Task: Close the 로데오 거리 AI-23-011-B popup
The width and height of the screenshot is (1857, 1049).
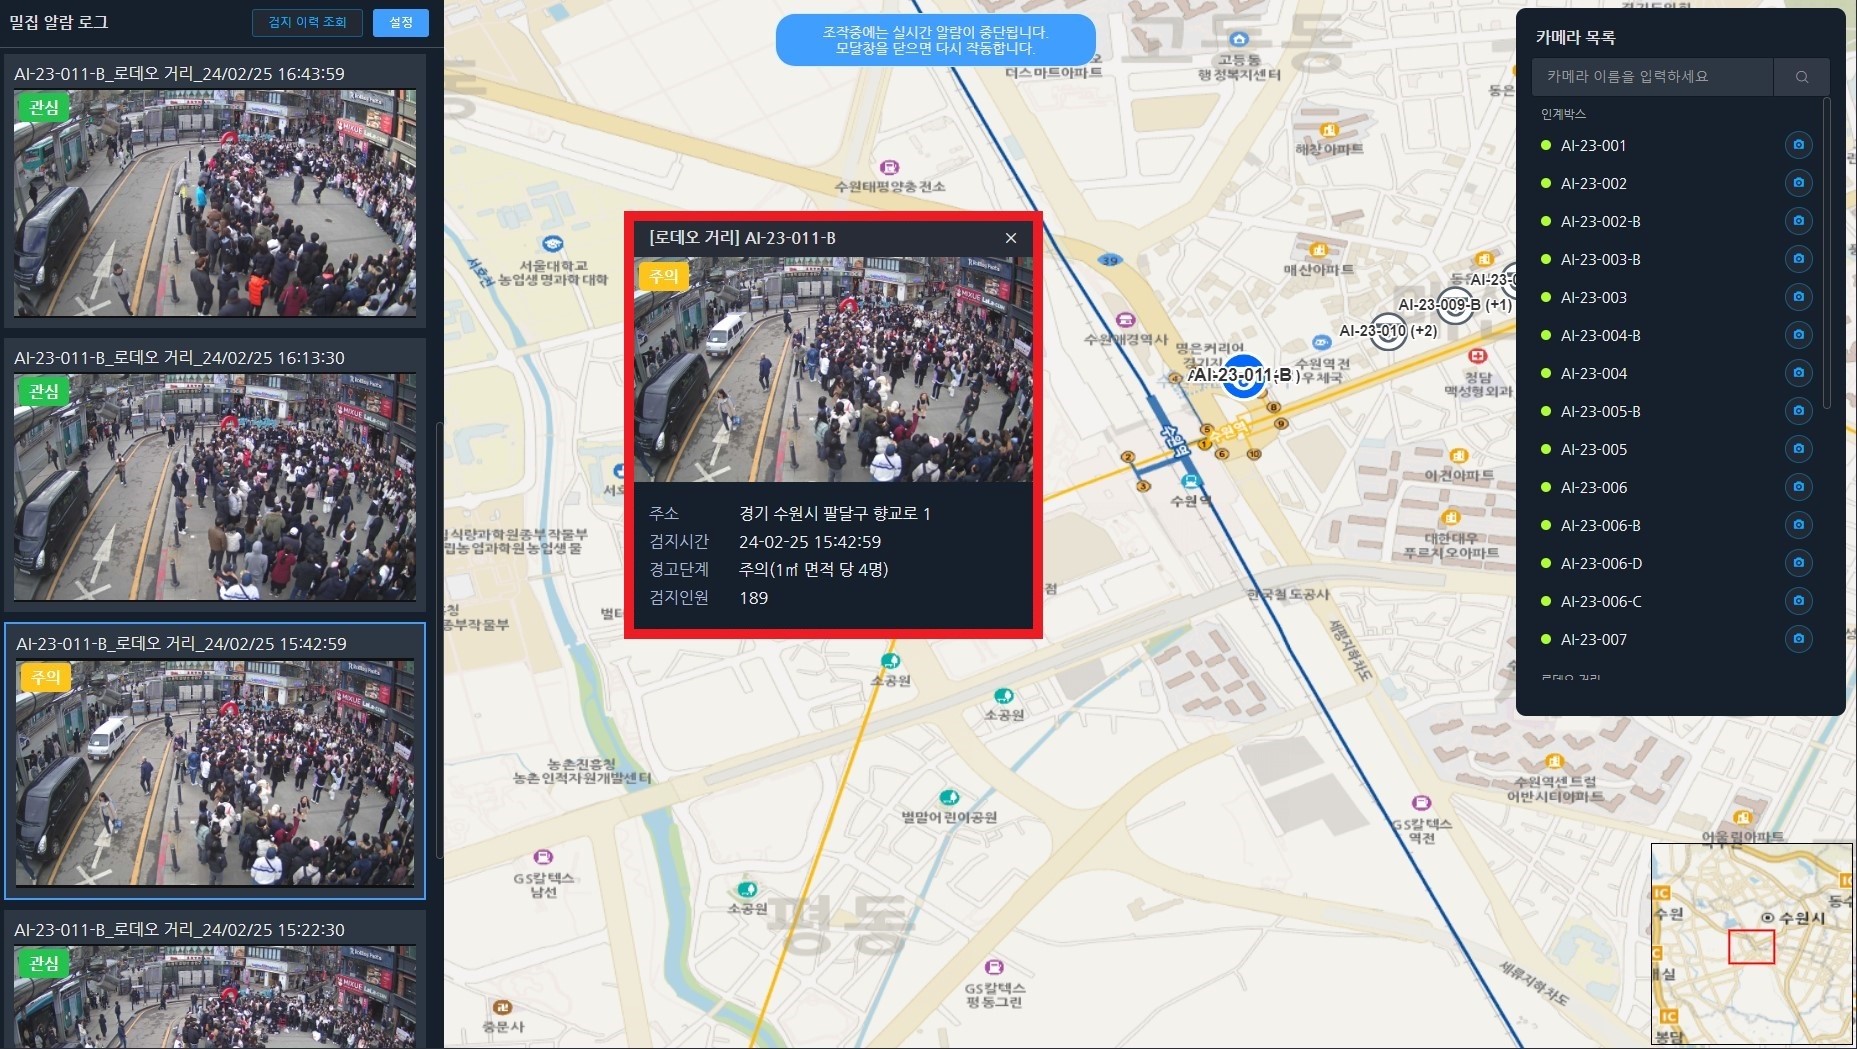Action: pyautogui.click(x=1011, y=238)
